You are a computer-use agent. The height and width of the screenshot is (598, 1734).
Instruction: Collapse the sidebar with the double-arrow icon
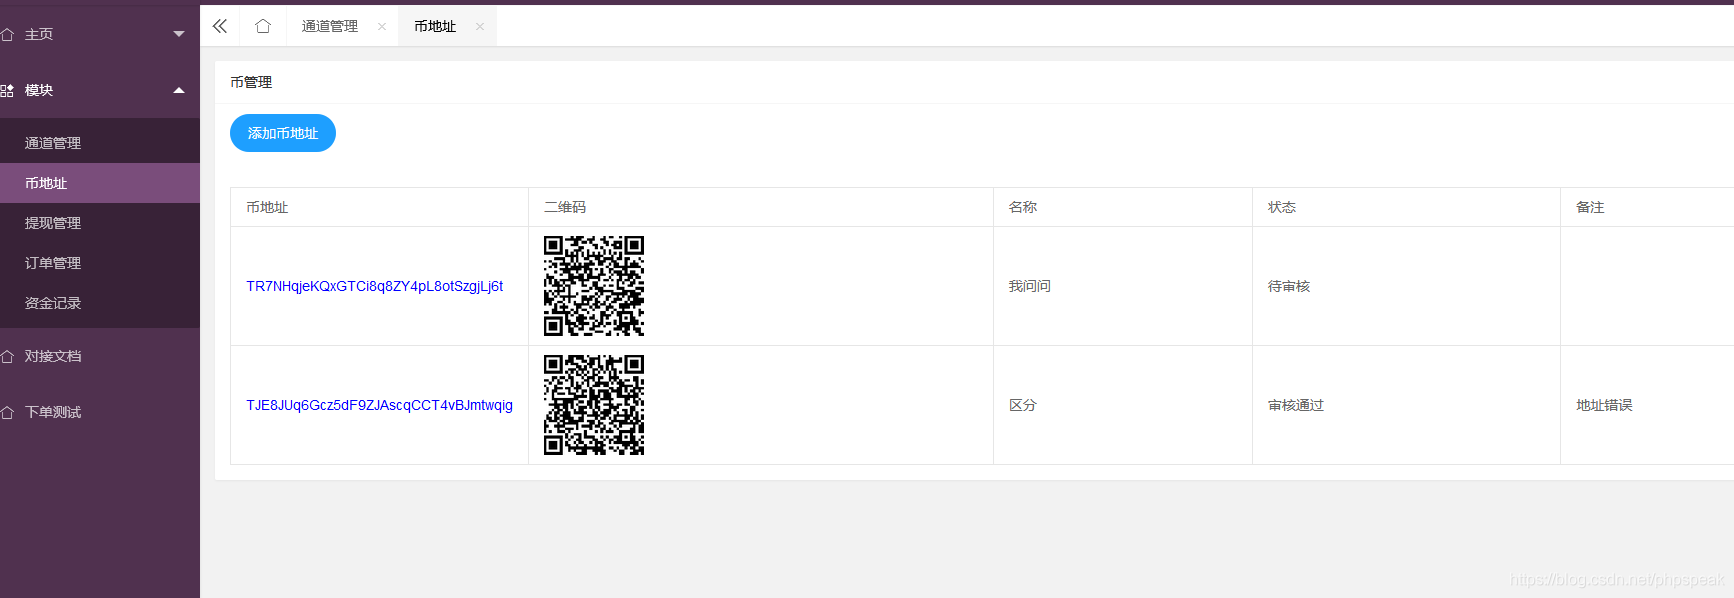[x=220, y=26]
